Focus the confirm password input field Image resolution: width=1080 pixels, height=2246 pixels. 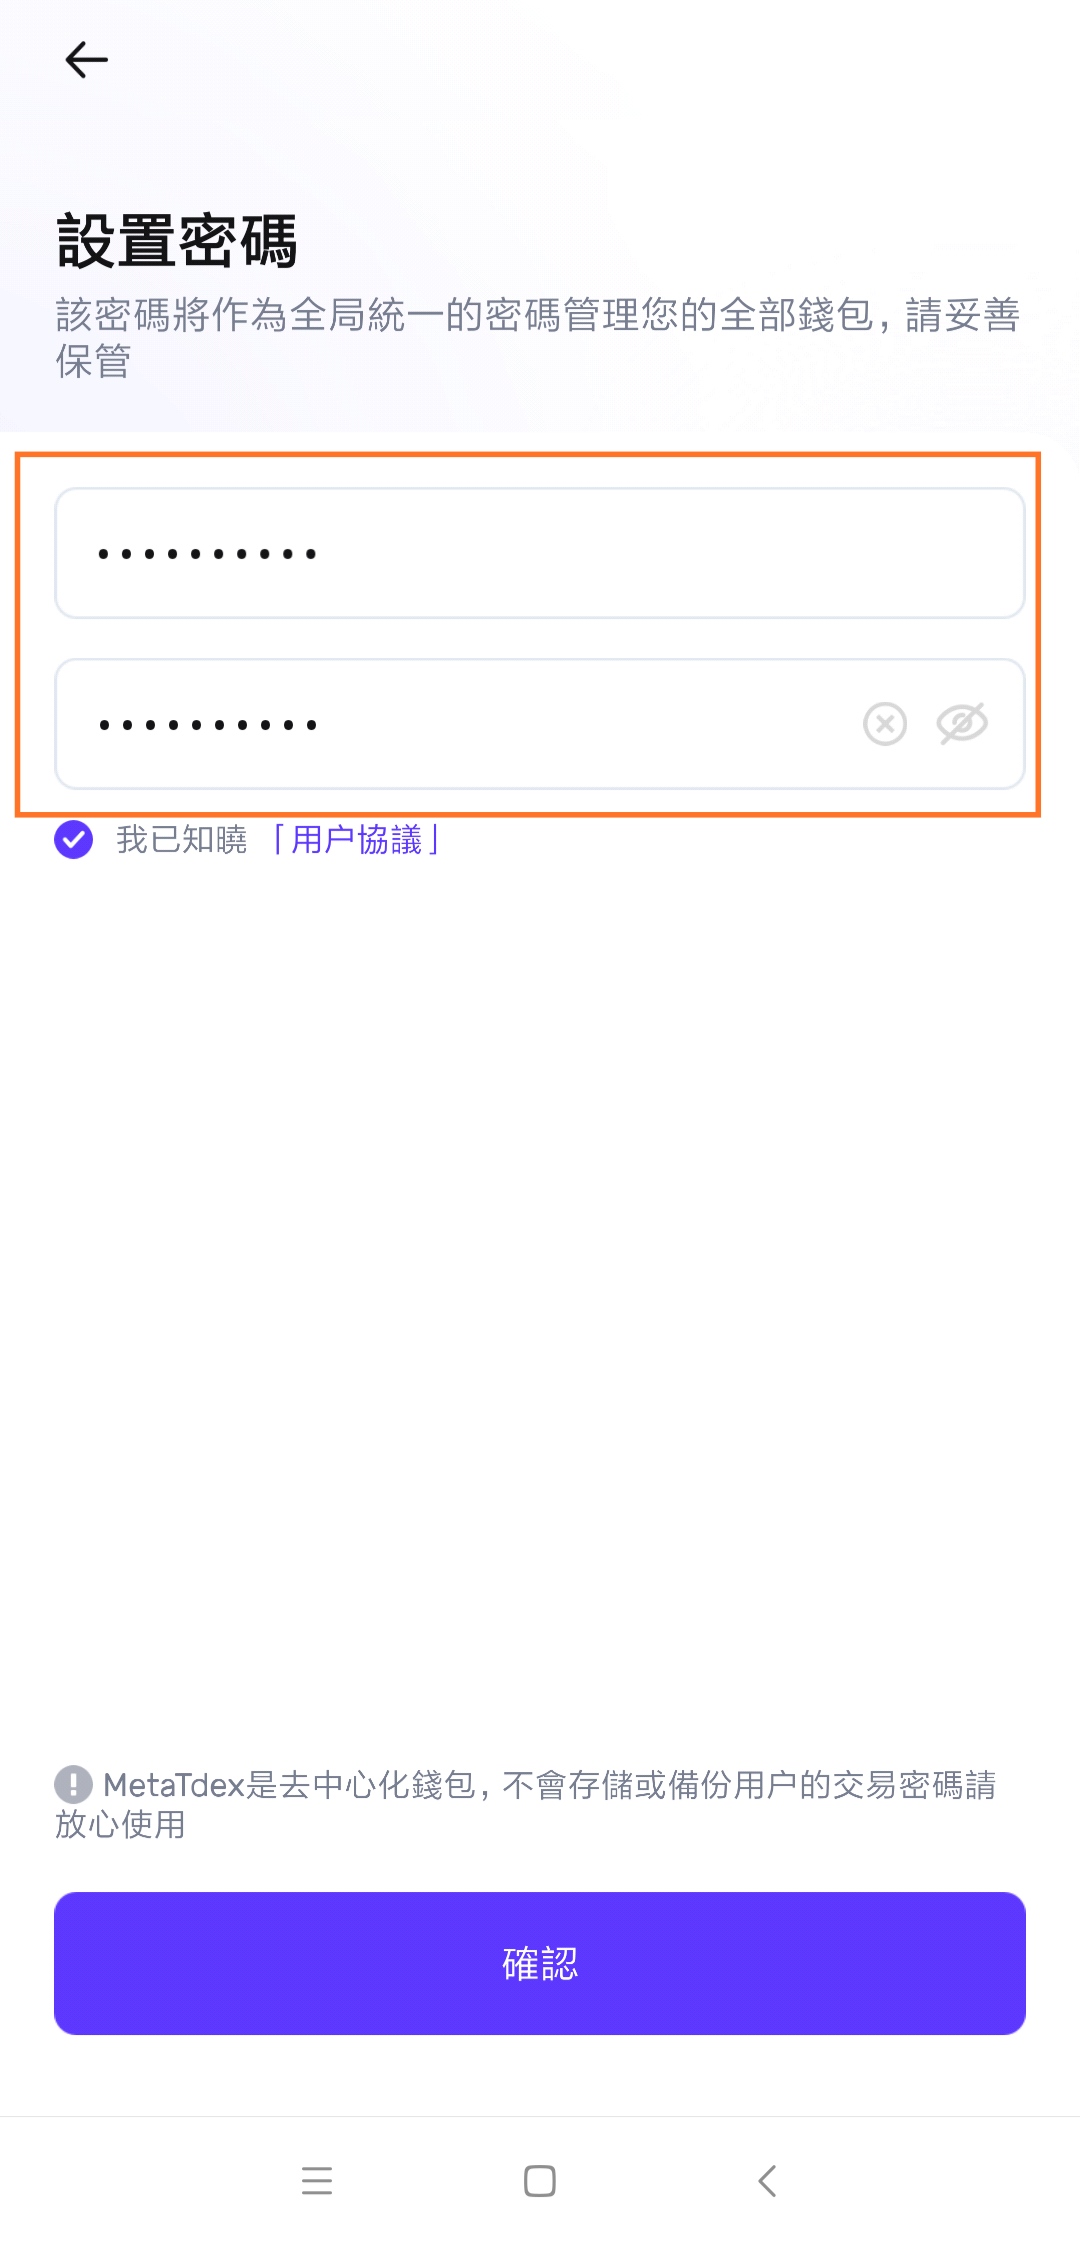tap(540, 724)
